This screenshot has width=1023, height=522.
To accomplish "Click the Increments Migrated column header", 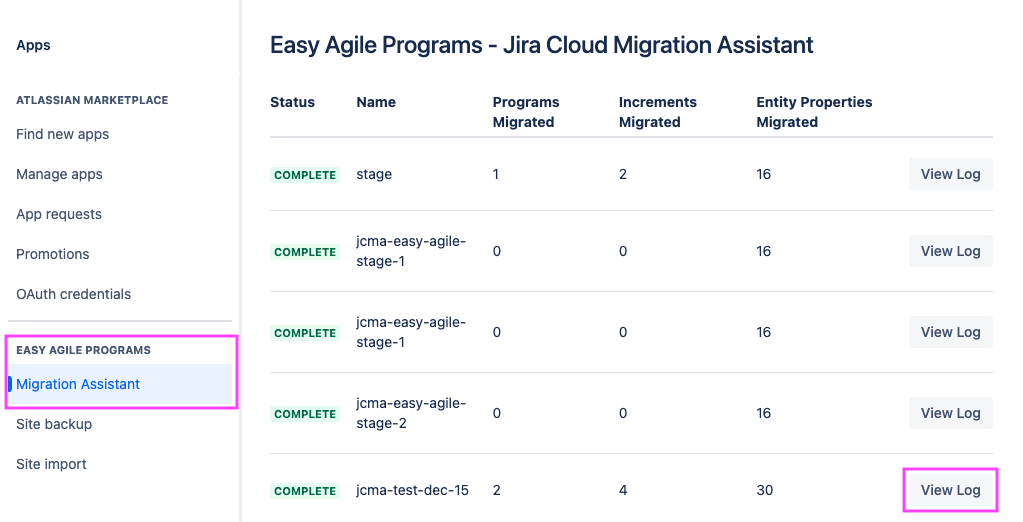I will point(657,112).
